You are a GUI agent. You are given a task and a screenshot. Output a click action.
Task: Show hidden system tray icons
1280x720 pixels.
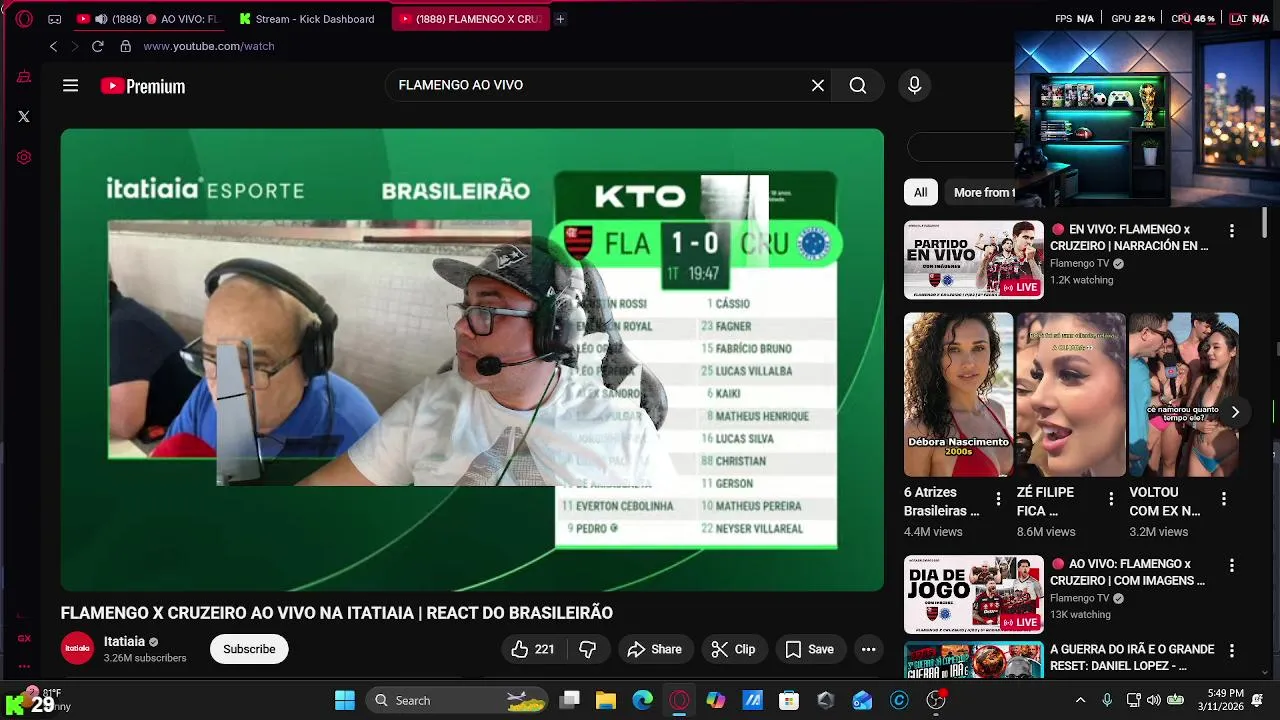click(1080, 700)
